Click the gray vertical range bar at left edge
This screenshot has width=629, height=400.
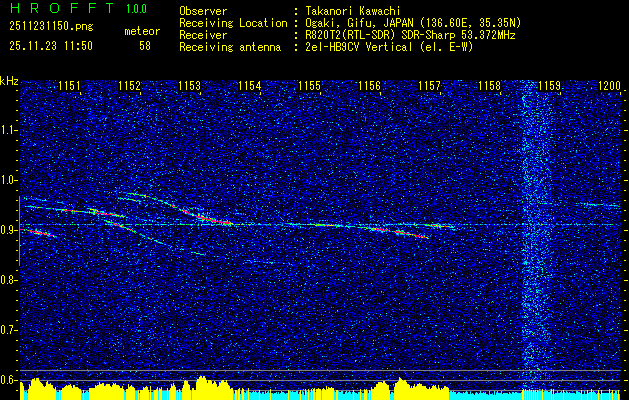(x=19, y=231)
